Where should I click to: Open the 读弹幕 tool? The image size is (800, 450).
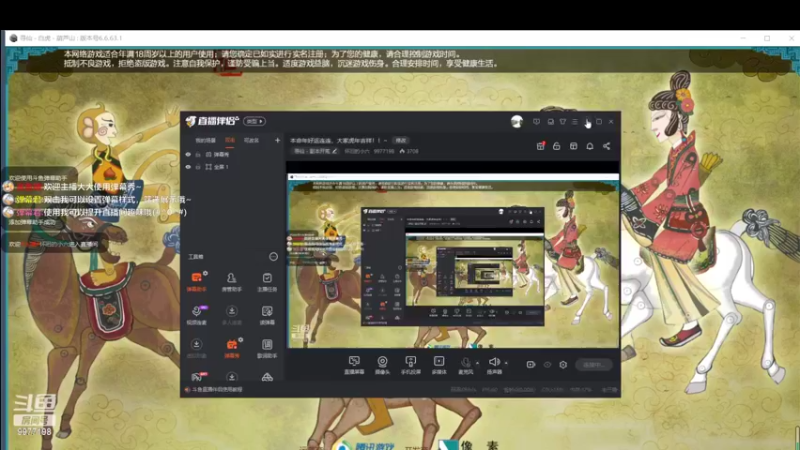[x=267, y=315]
